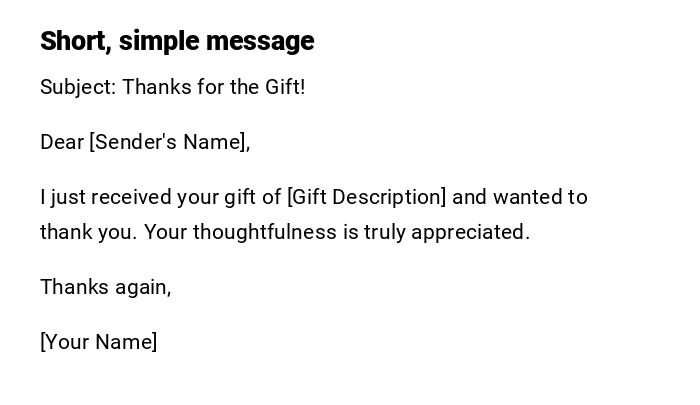Select the [Your Name] signature placeholder

point(98,342)
